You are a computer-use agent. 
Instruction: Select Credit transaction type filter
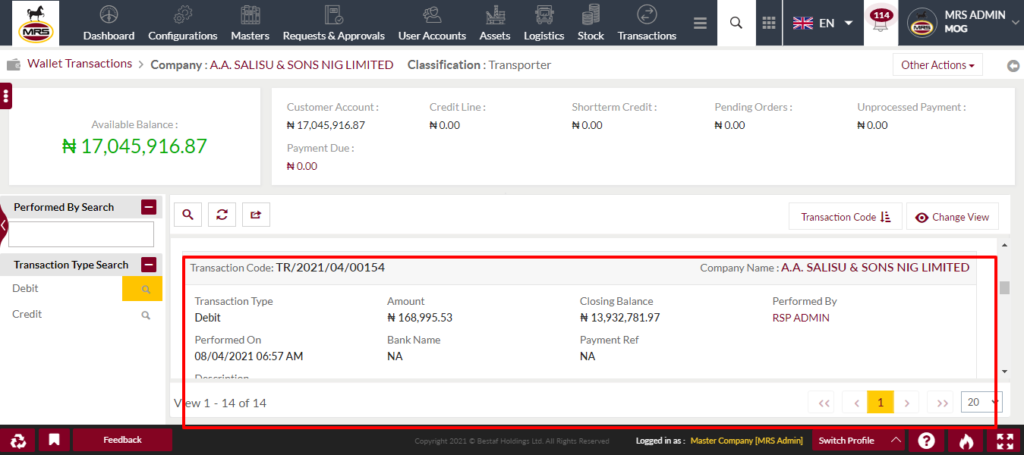pyautogui.click(x=27, y=314)
